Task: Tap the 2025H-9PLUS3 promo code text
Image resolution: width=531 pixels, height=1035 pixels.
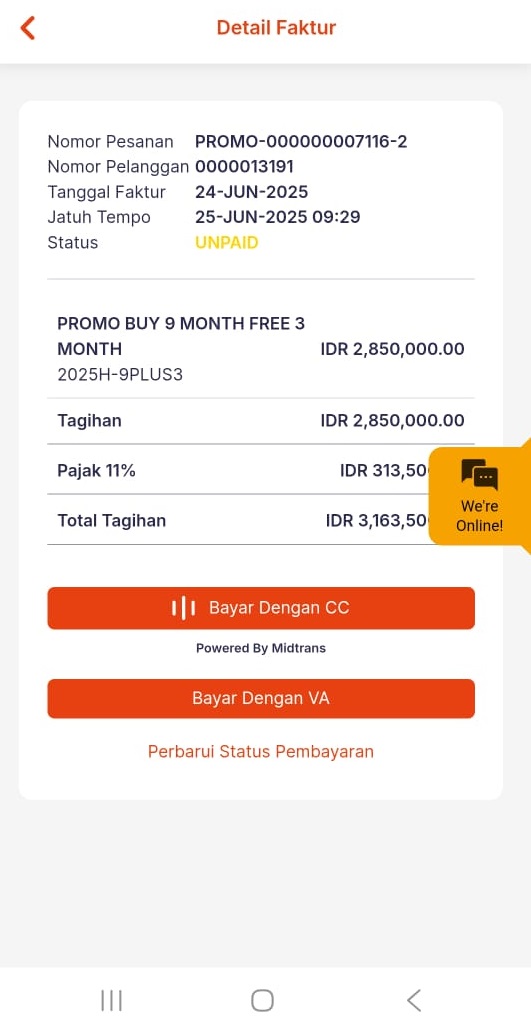Action: pyautogui.click(x=120, y=375)
